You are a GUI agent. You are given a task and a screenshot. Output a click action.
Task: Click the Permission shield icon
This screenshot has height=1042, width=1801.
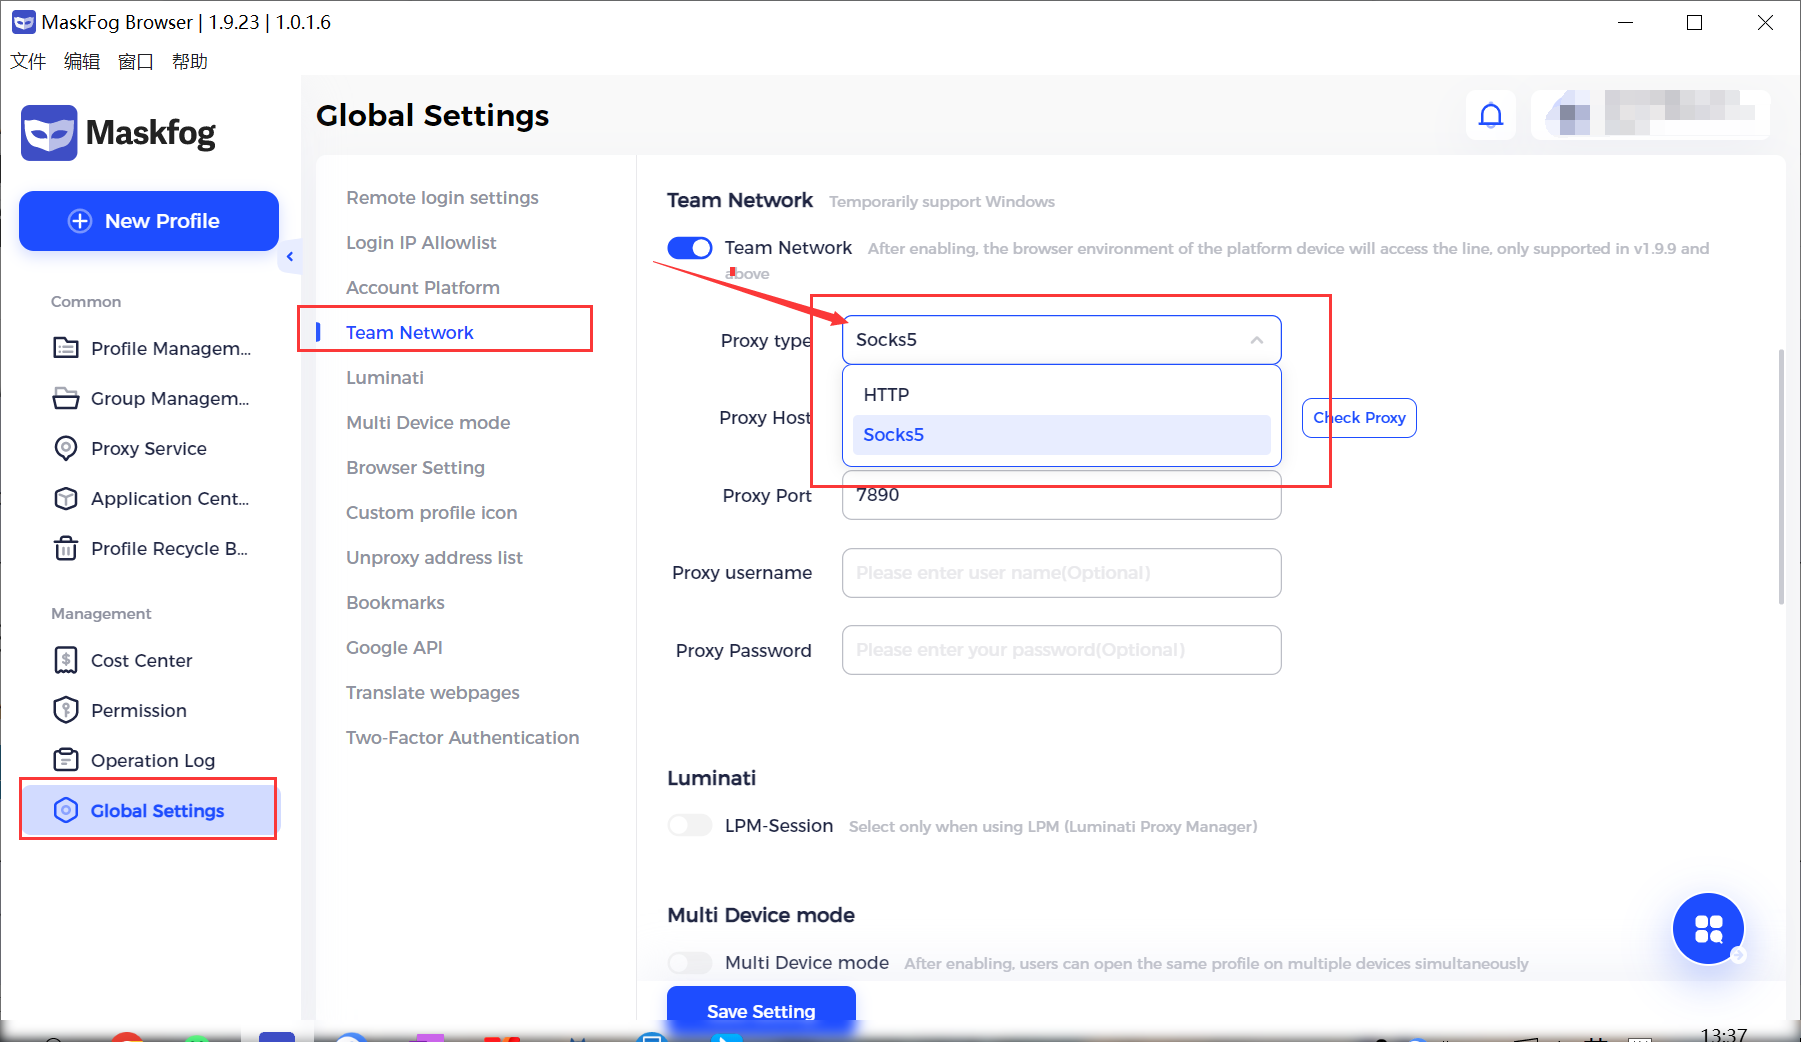pos(66,710)
